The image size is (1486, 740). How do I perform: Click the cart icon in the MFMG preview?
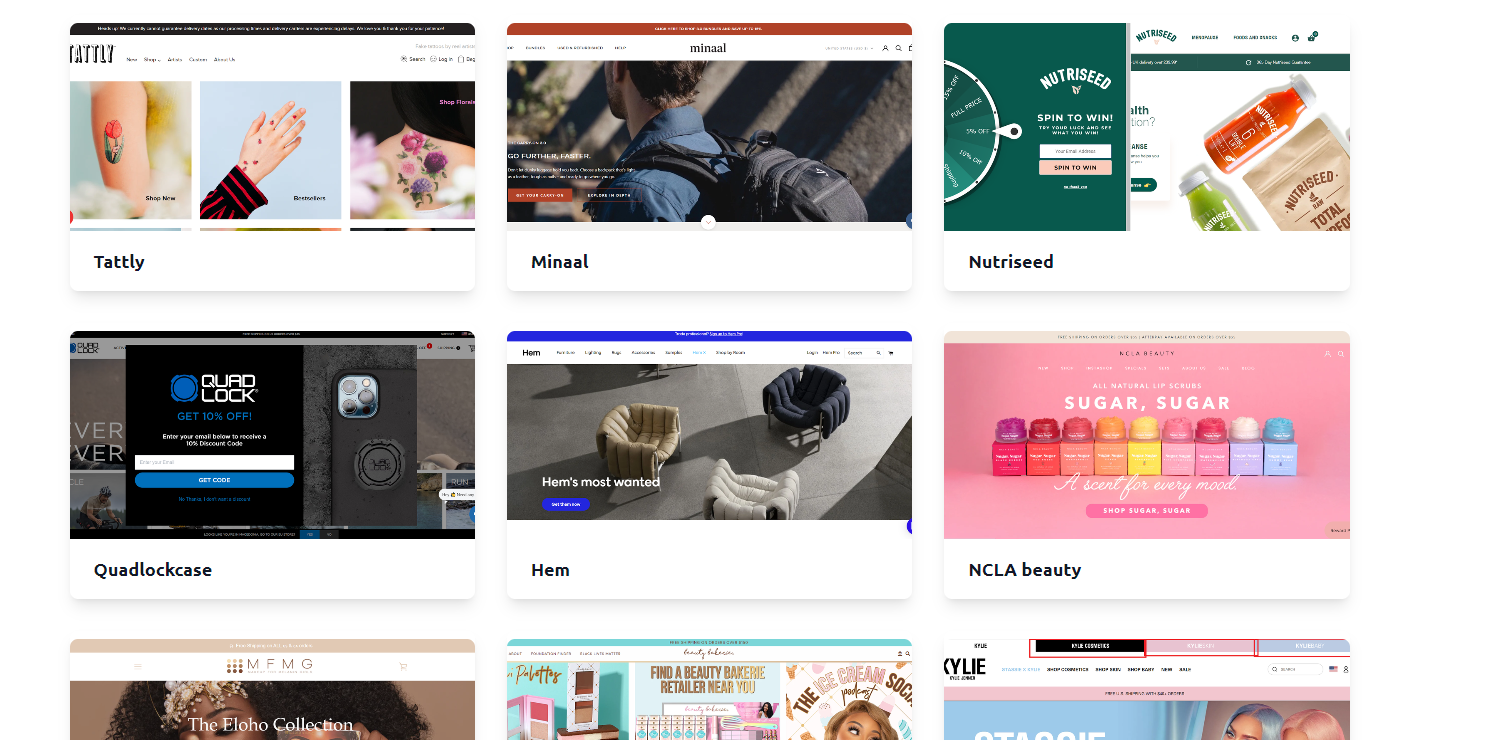click(x=403, y=666)
